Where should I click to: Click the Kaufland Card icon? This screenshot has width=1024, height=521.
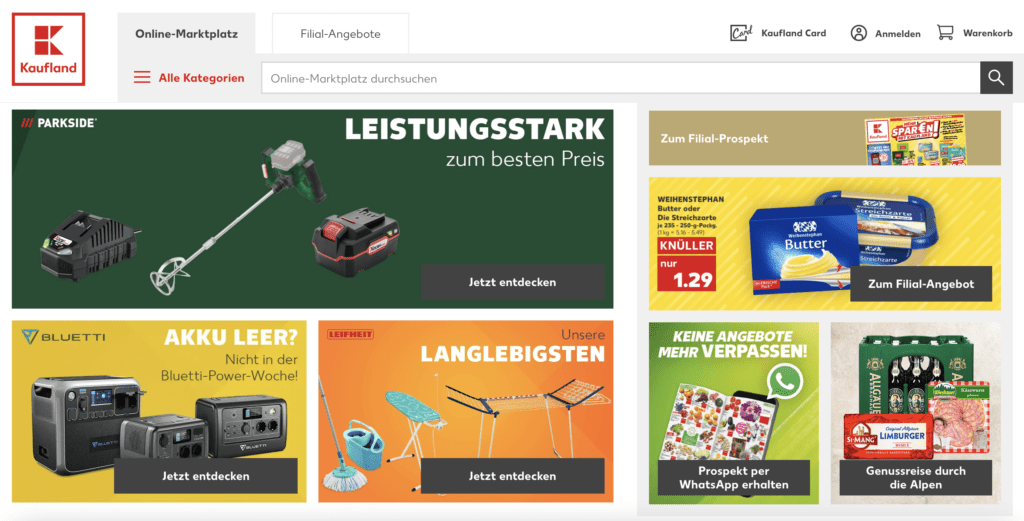click(x=741, y=33)
